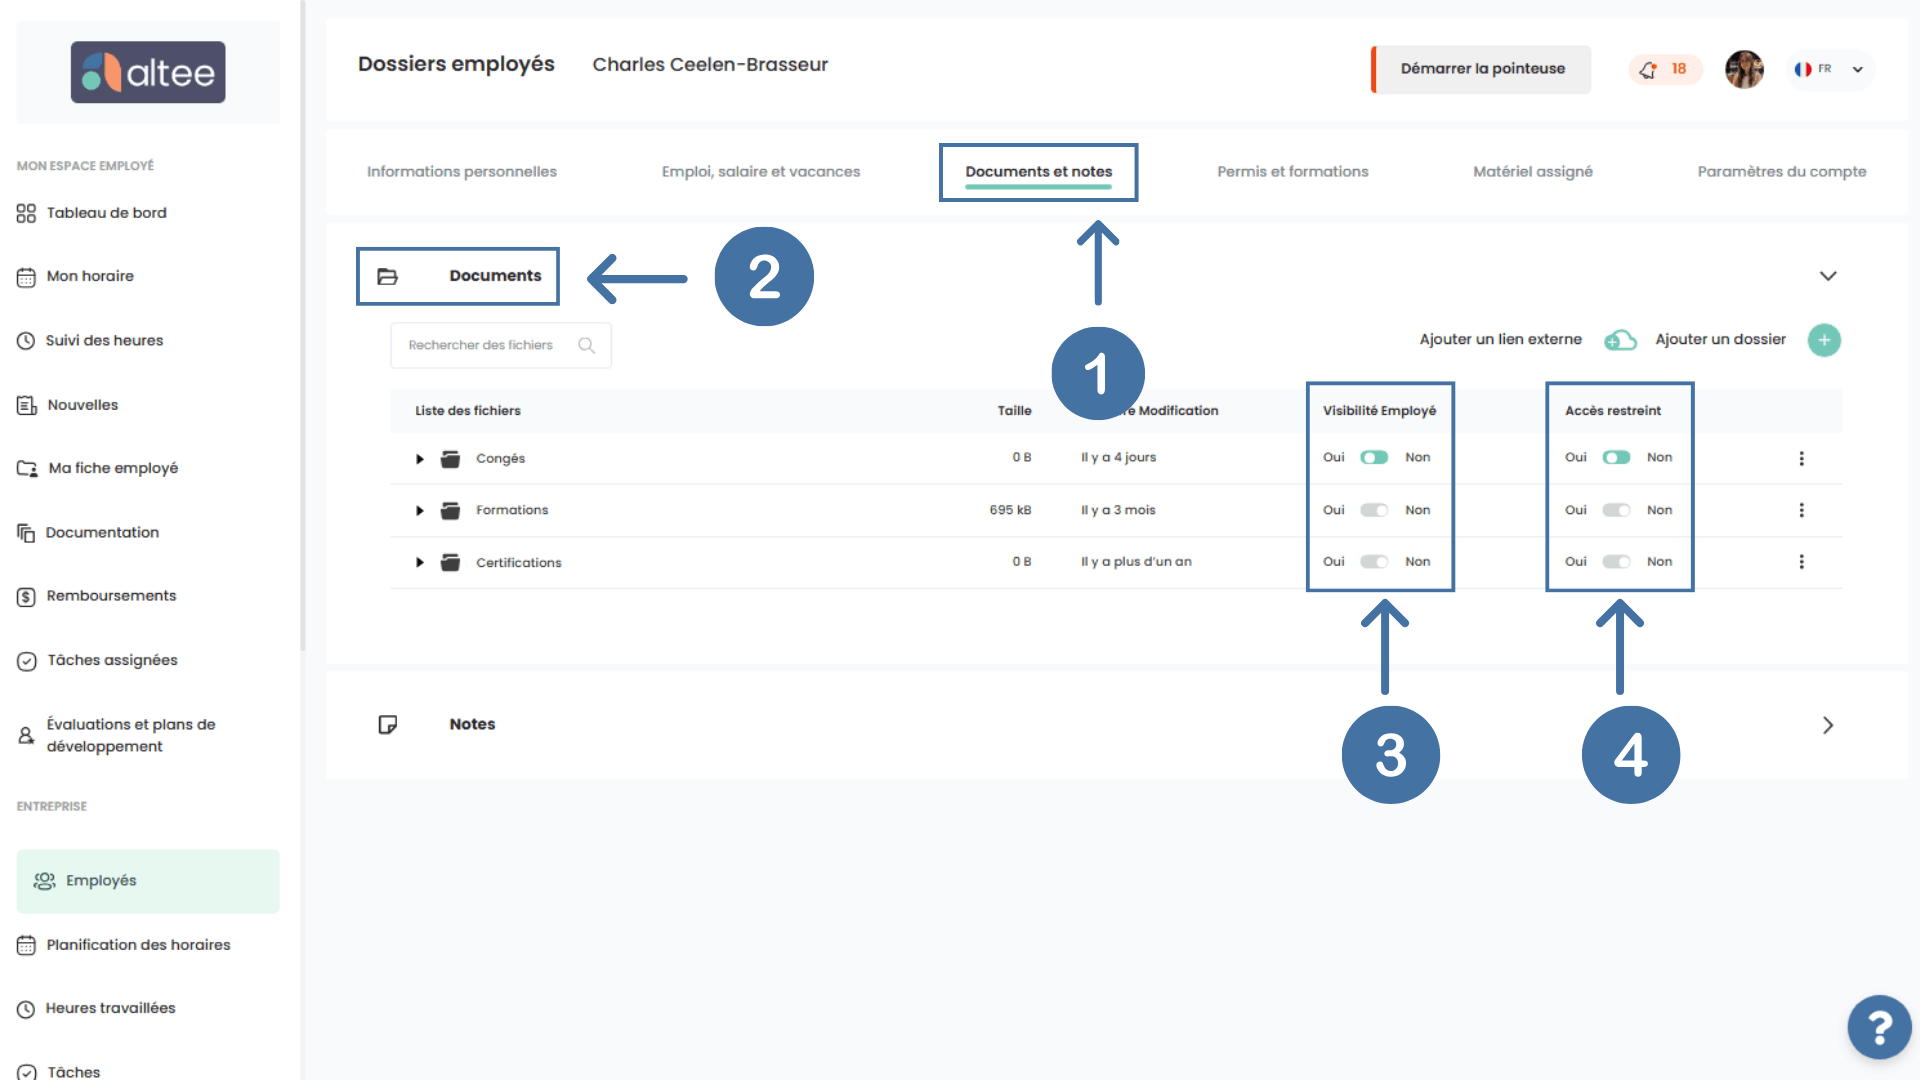
Task: Click the Certifications folder icon
Action: tap(451, 563)
